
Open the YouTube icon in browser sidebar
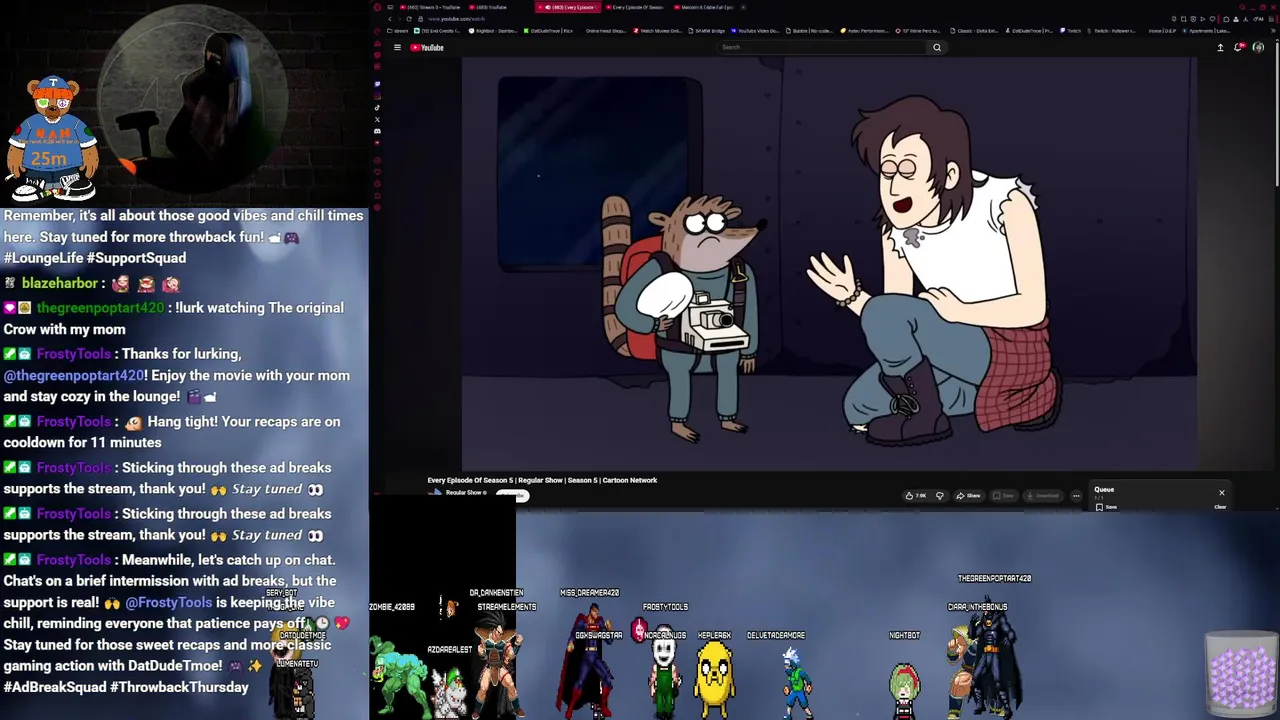(377, 143)
